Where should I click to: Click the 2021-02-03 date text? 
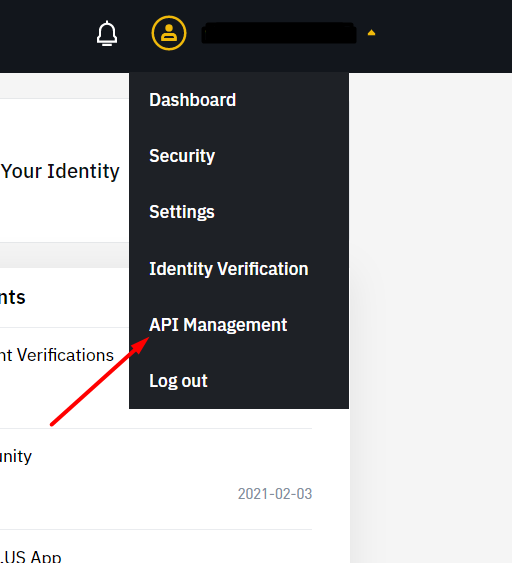pyautogui.click(x=275, y=494)
